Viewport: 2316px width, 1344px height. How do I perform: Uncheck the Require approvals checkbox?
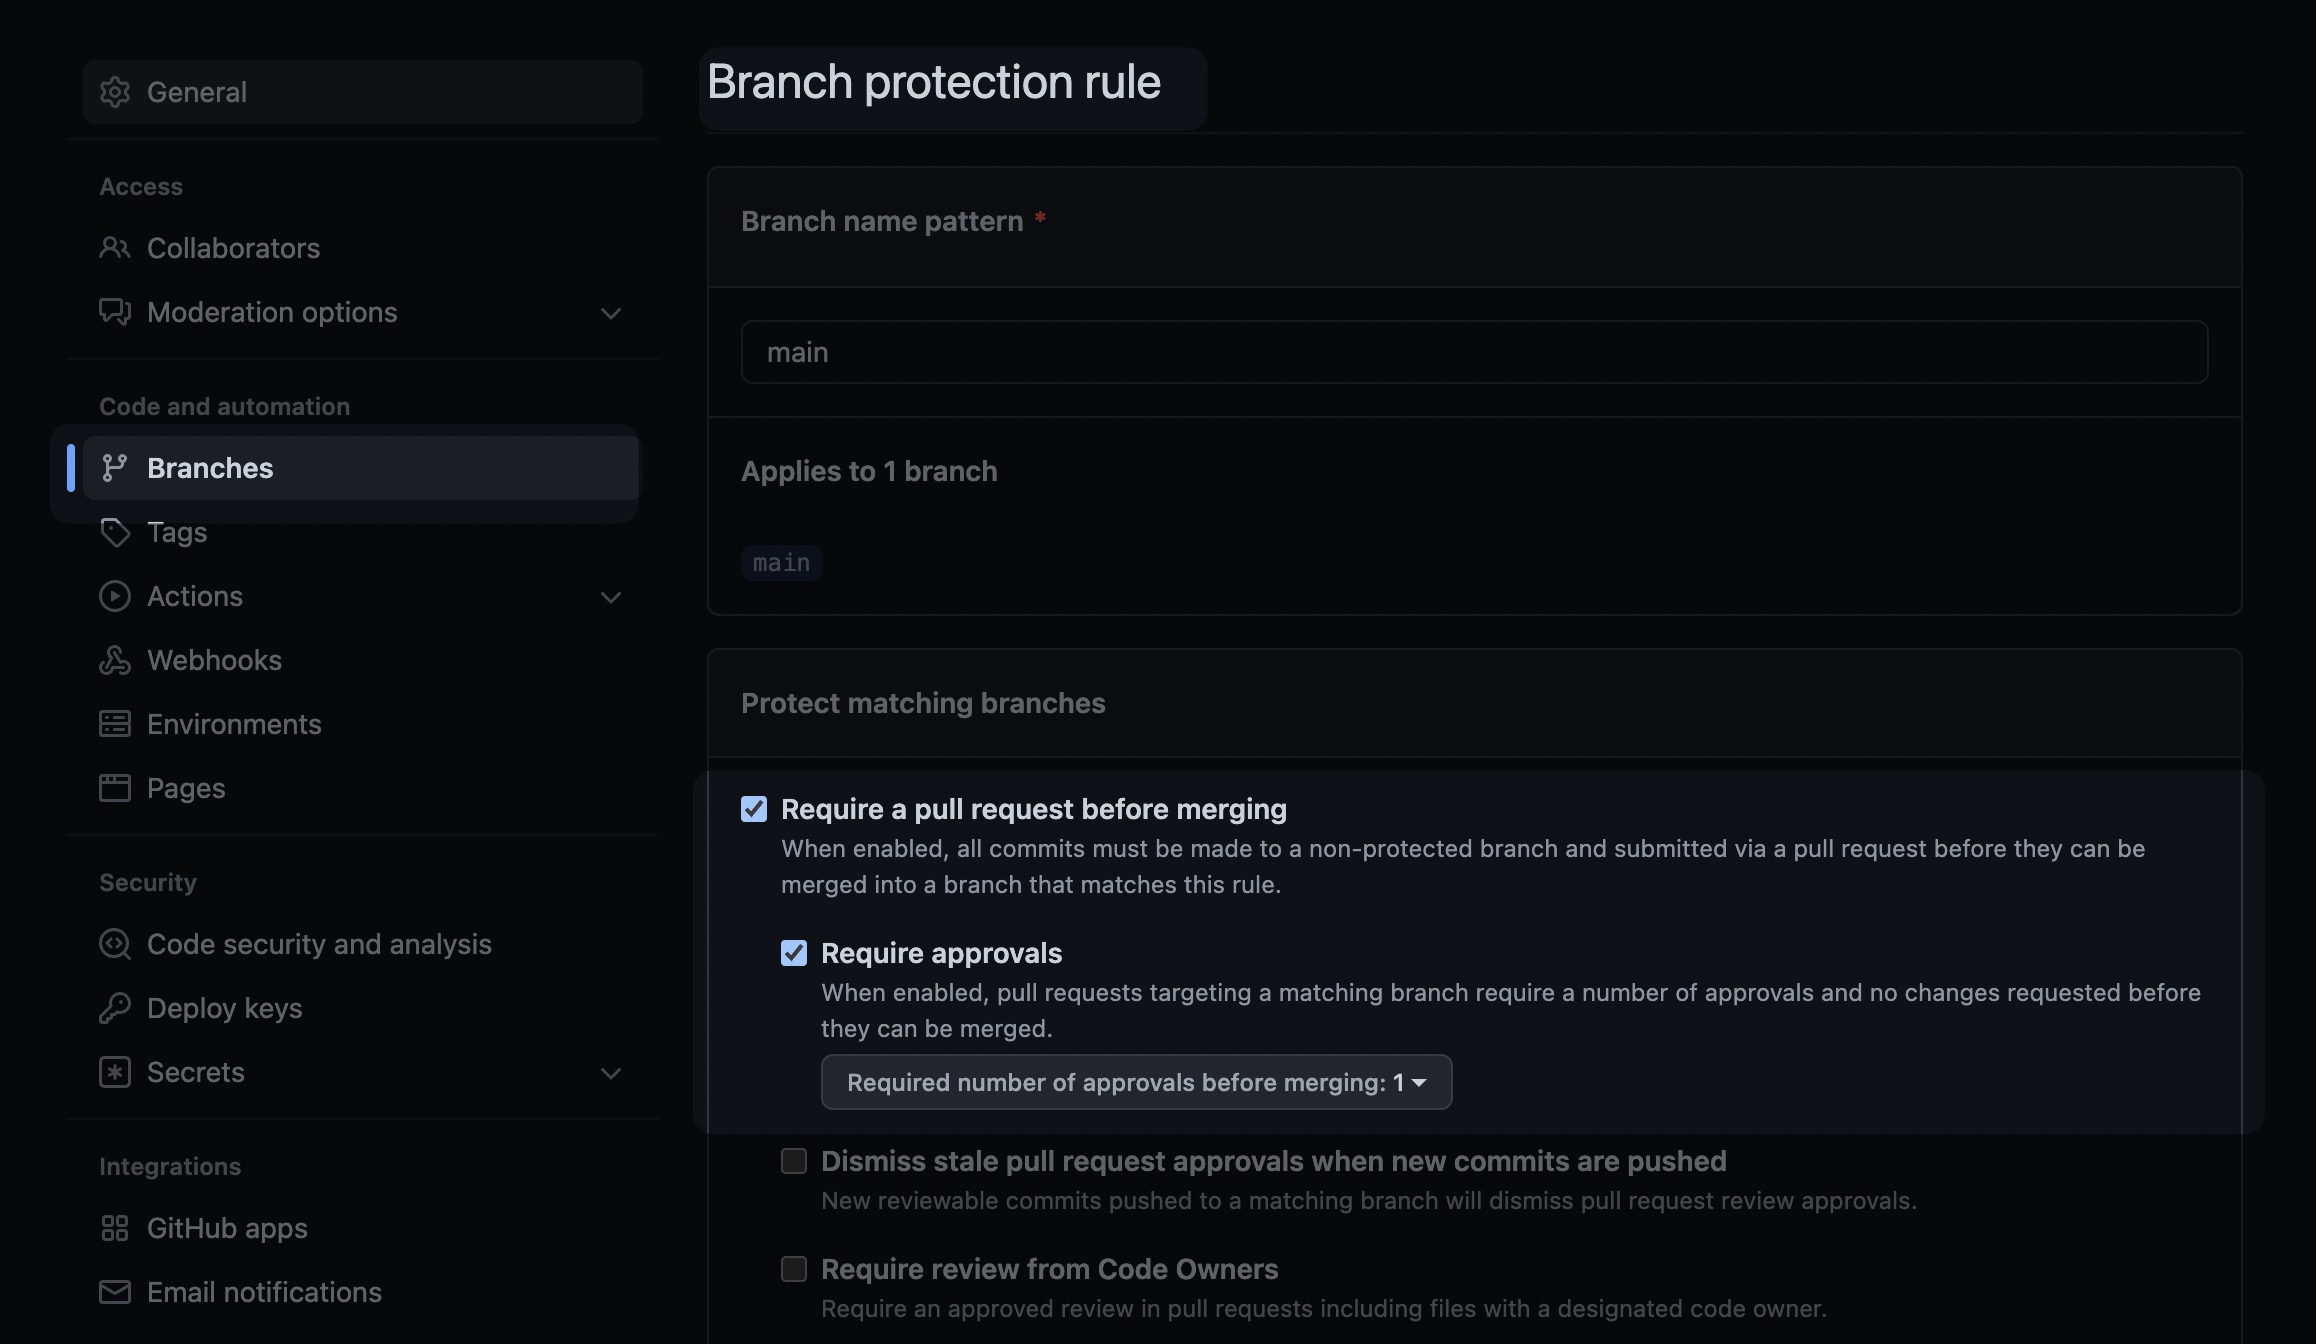pos(794,953)
